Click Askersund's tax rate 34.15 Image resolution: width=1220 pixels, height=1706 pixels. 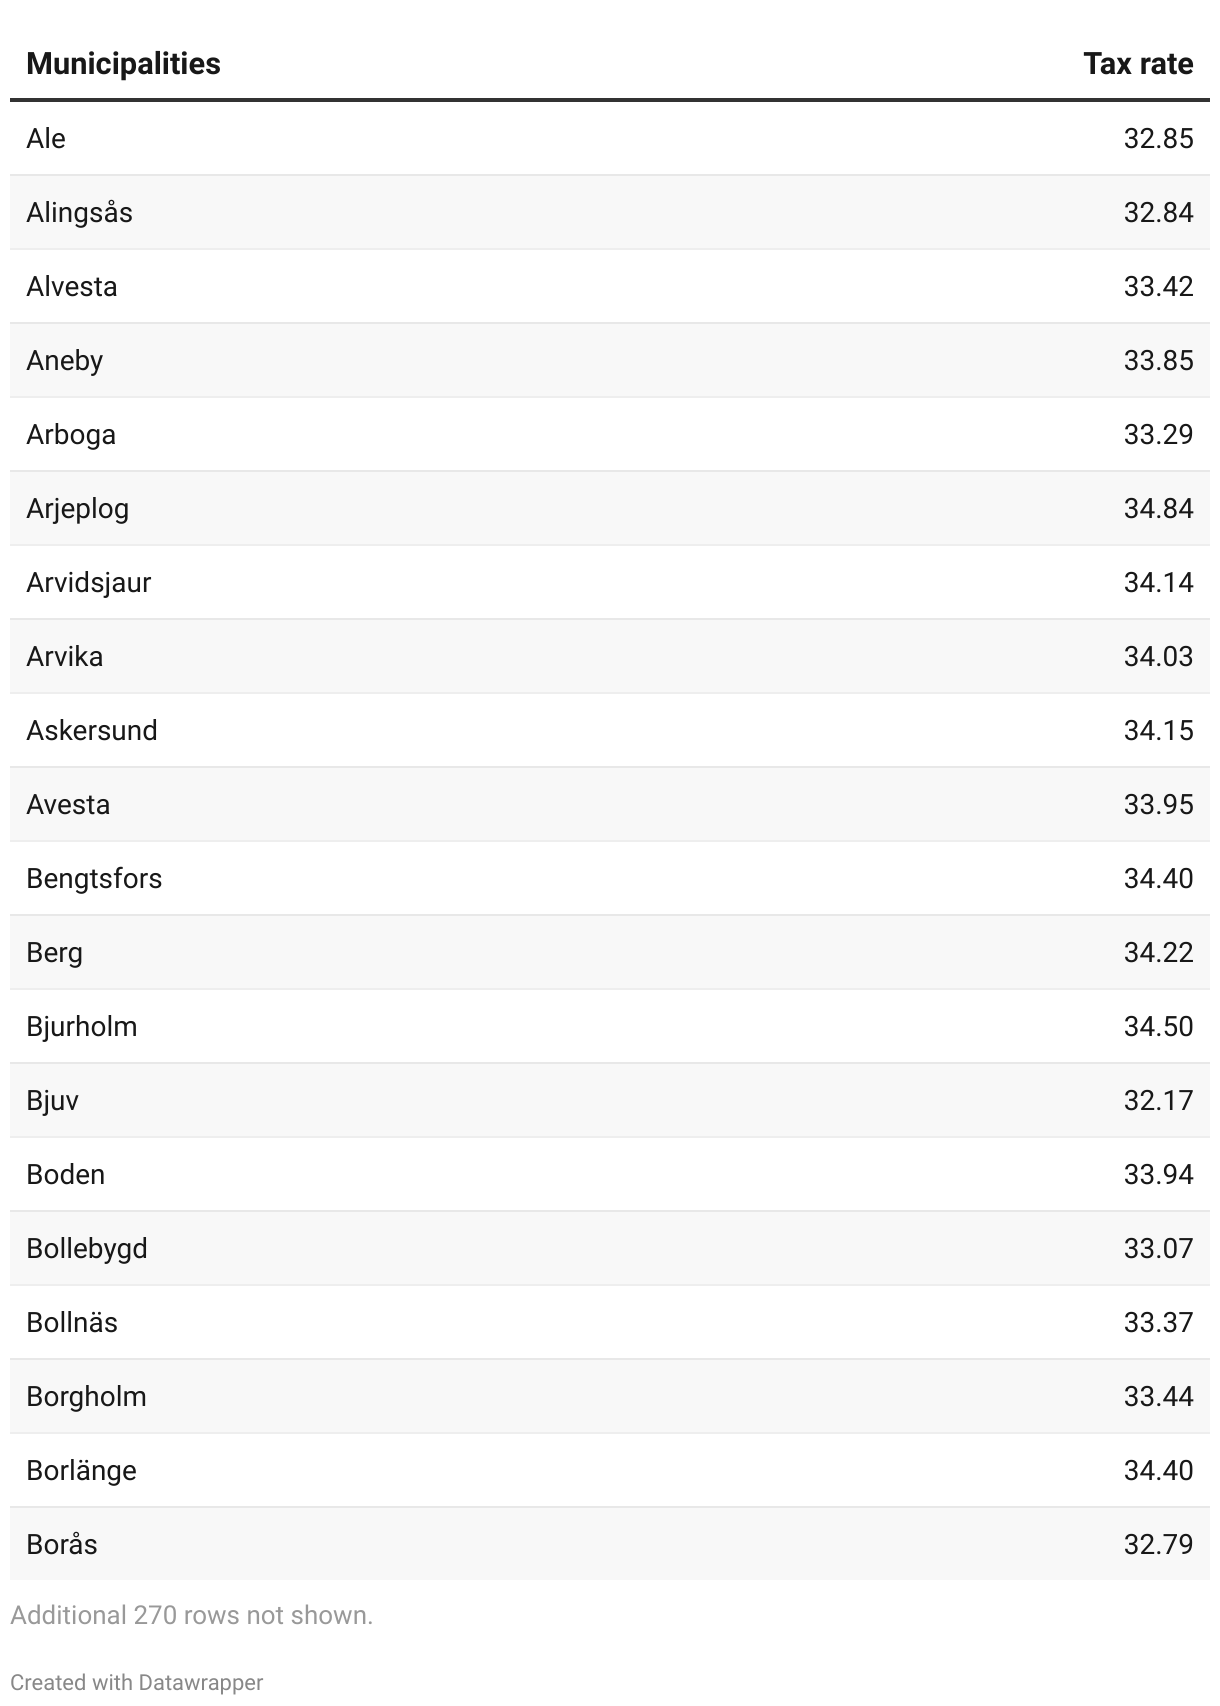[x=1157, y=730]
